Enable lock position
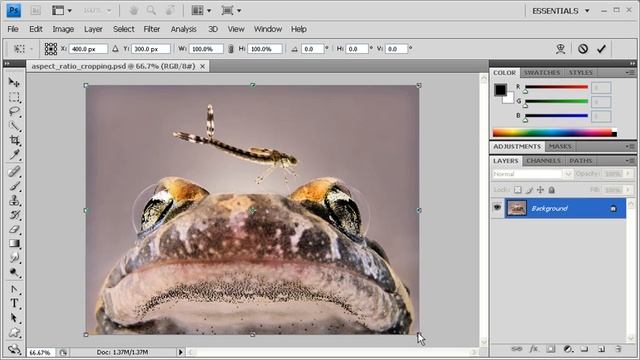 tap(540, 190)
